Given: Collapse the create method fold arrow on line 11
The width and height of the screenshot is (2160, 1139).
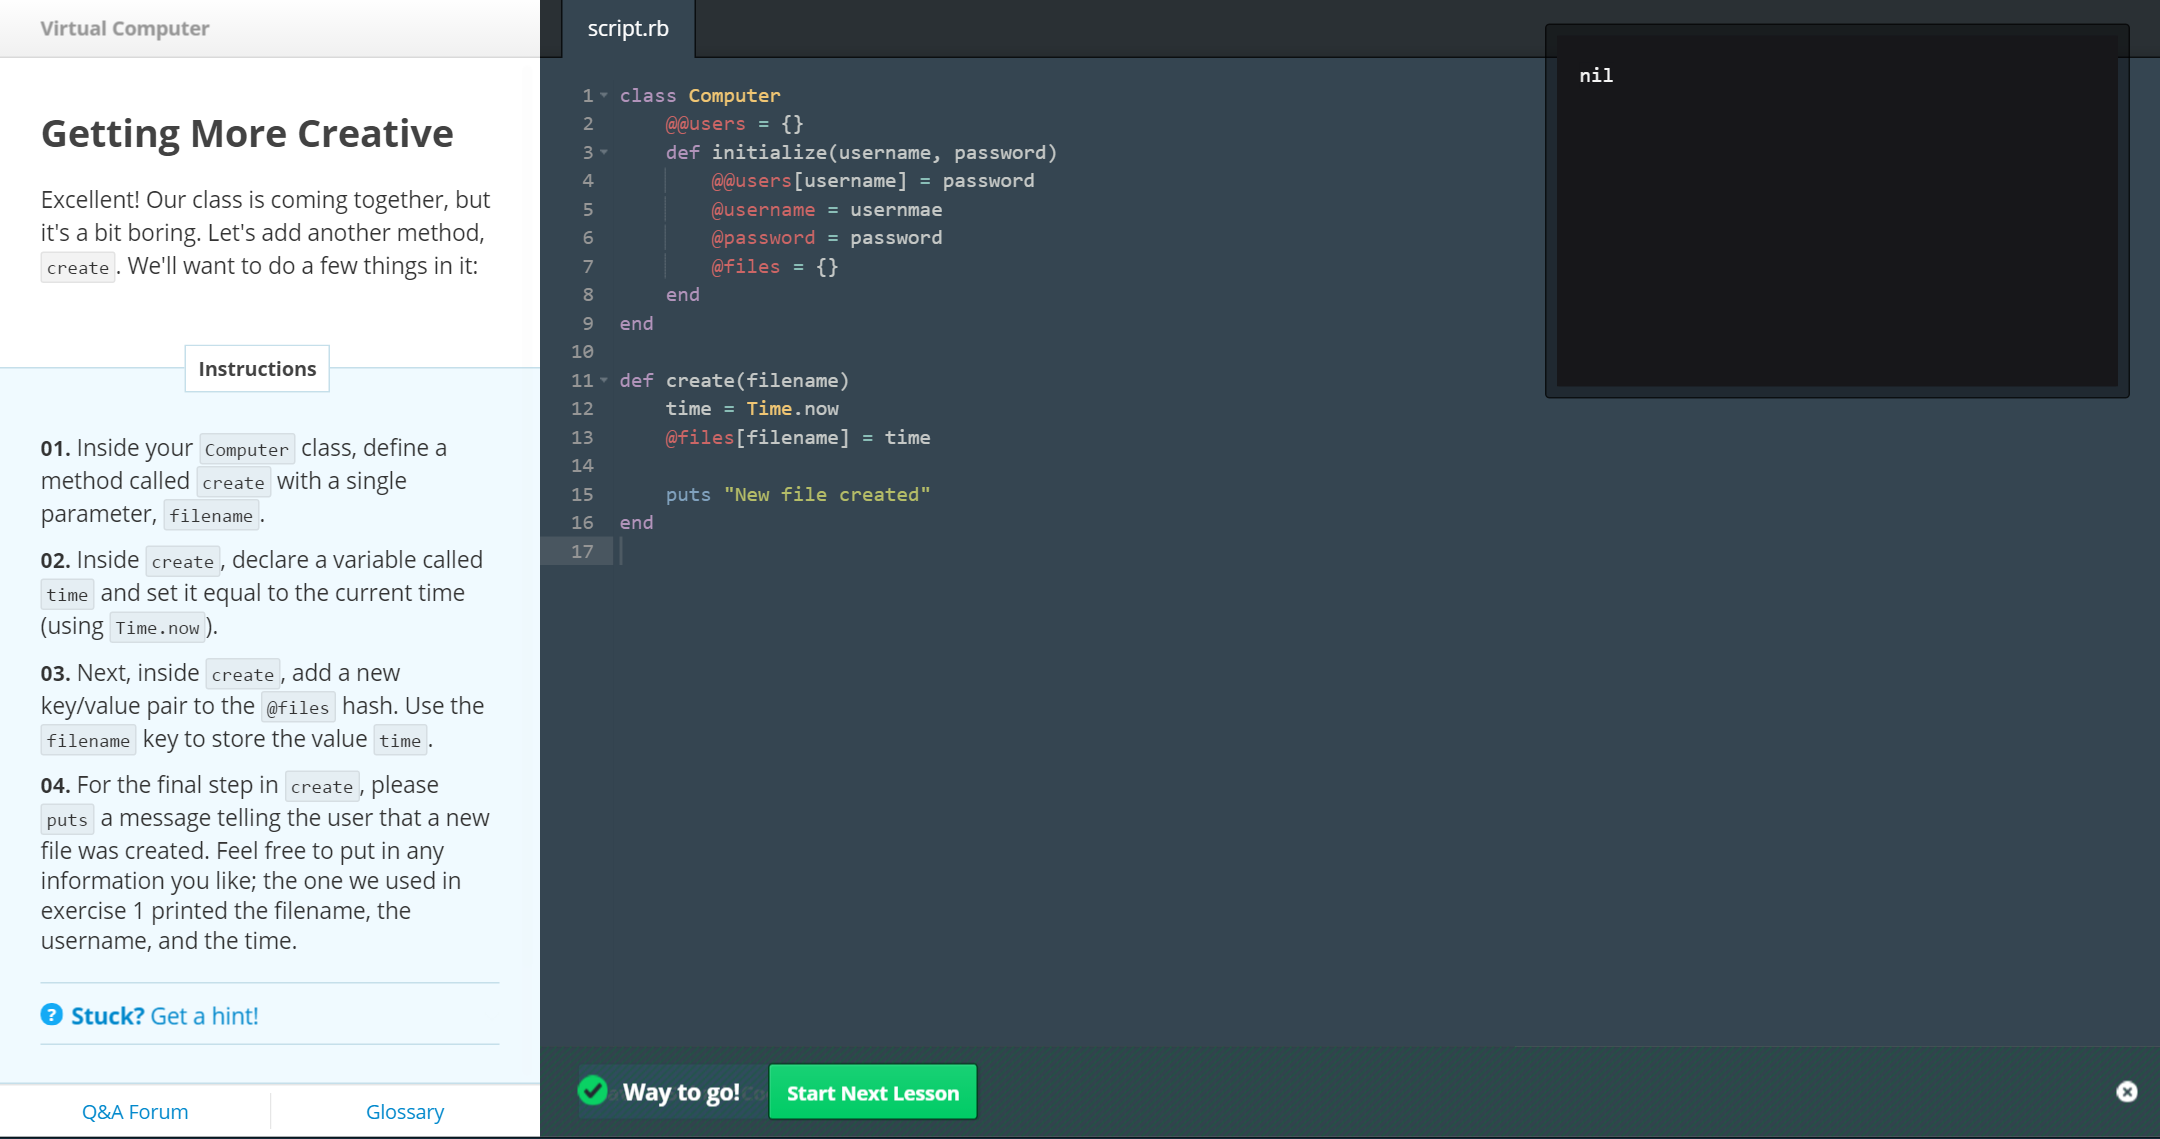Looking at the screenshot, I should pyautogui.click(x=604, y=380).
